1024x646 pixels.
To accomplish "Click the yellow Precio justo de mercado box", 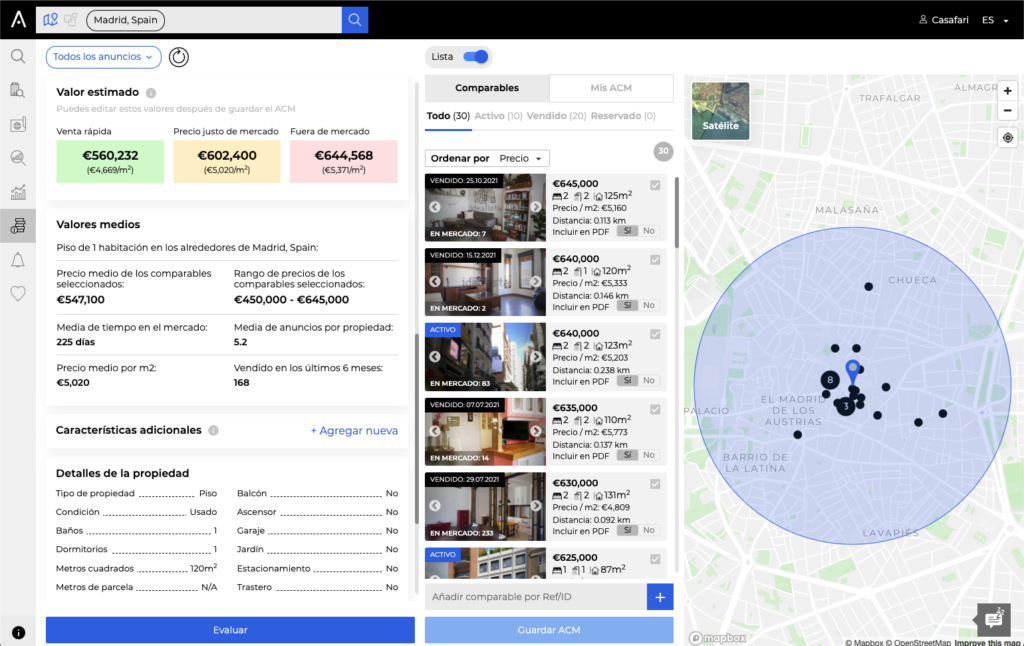I will tap(227, 161).
